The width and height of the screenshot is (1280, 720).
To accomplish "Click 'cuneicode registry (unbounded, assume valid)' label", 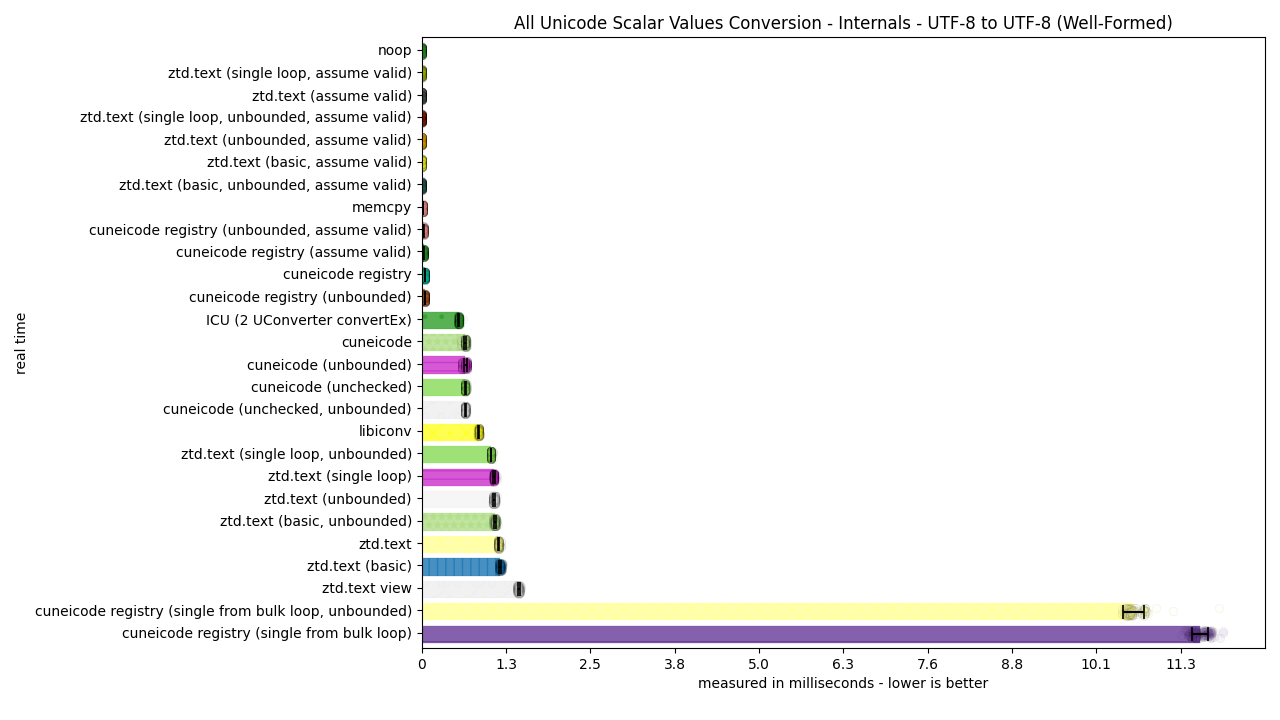I will point(250,230).
